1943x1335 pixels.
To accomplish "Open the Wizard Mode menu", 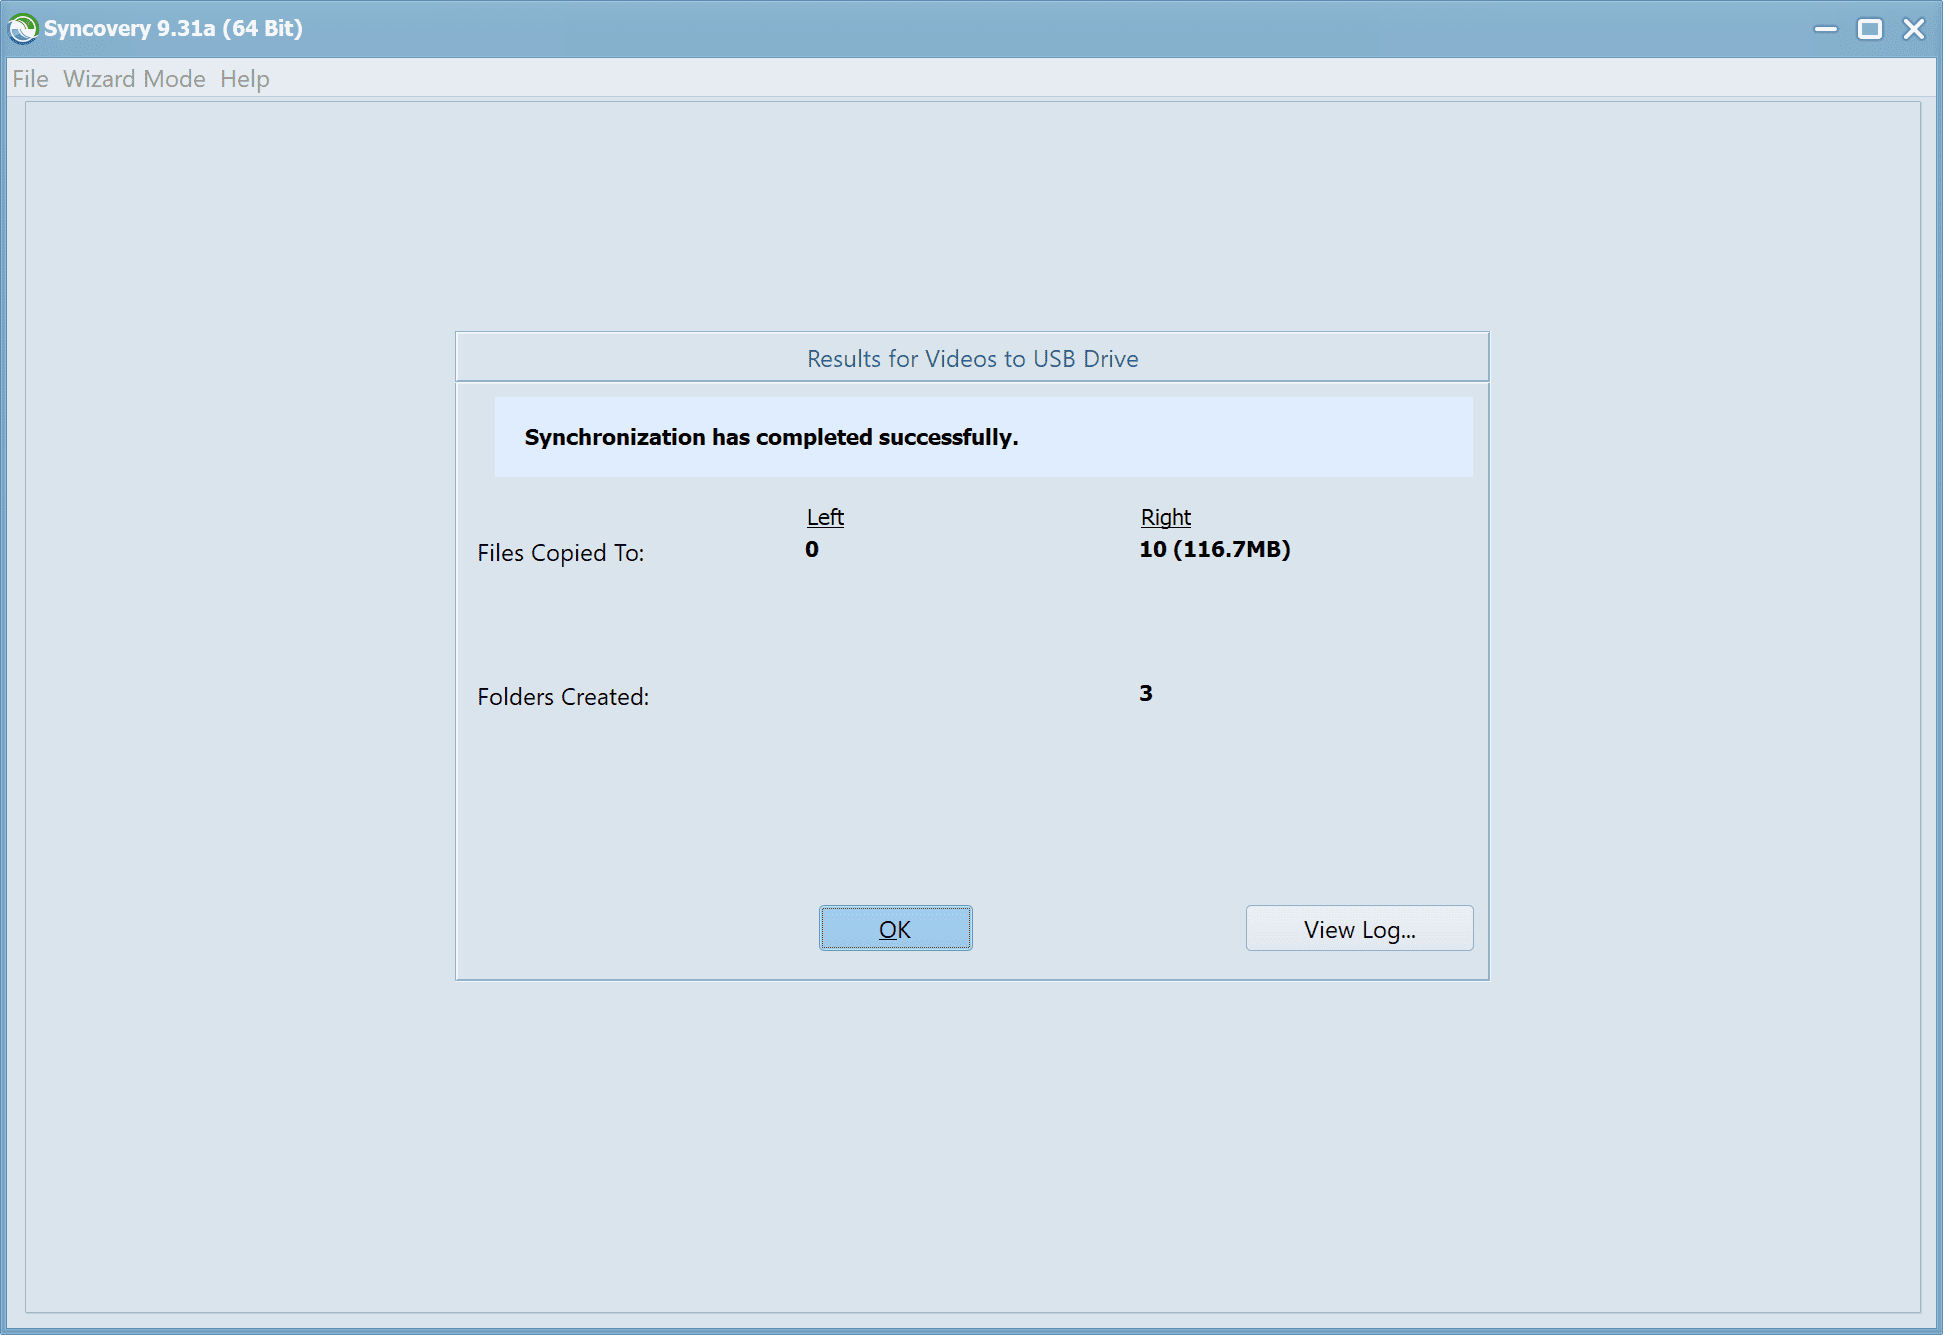I will pyautogui.click(x=134, y=79).
